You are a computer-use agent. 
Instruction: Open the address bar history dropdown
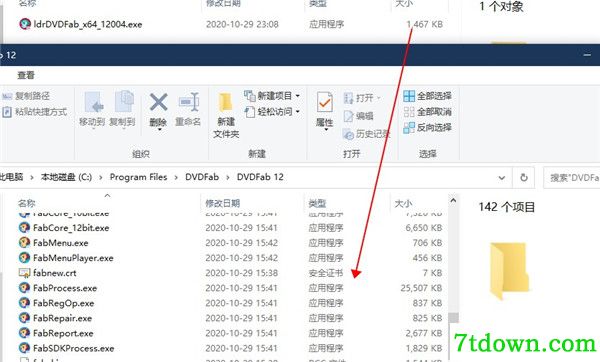coord(502,178)
